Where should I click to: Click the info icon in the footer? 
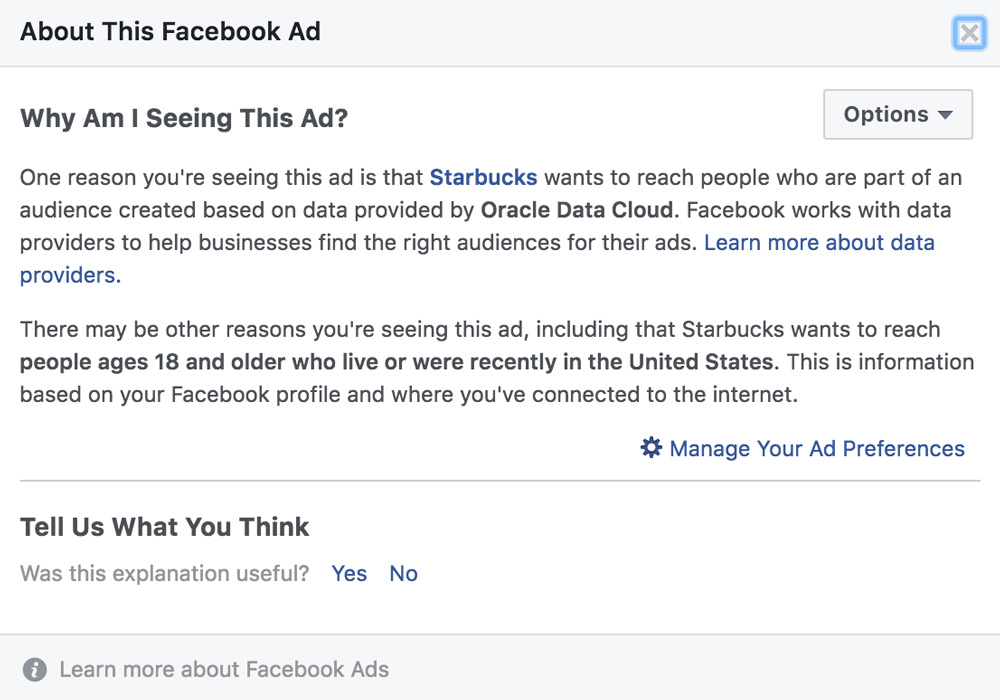click(x=35, y=669)
